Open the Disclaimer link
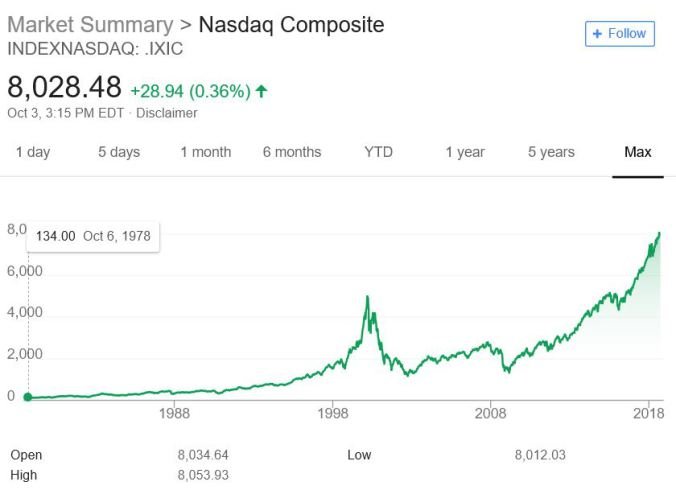 click(167, 113)
